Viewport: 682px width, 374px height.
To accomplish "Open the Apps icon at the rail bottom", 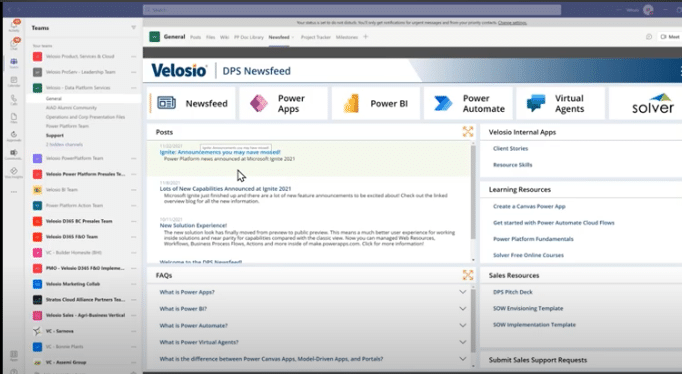I will [x=14, y=355].
